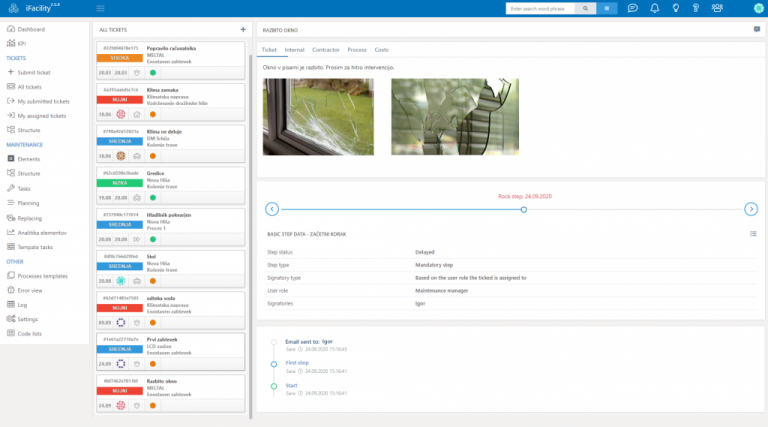This screenshot has height=427, width=768.
Task: Switch to the Costs tab
Action: pyautogui.click(x=381, y=49)
